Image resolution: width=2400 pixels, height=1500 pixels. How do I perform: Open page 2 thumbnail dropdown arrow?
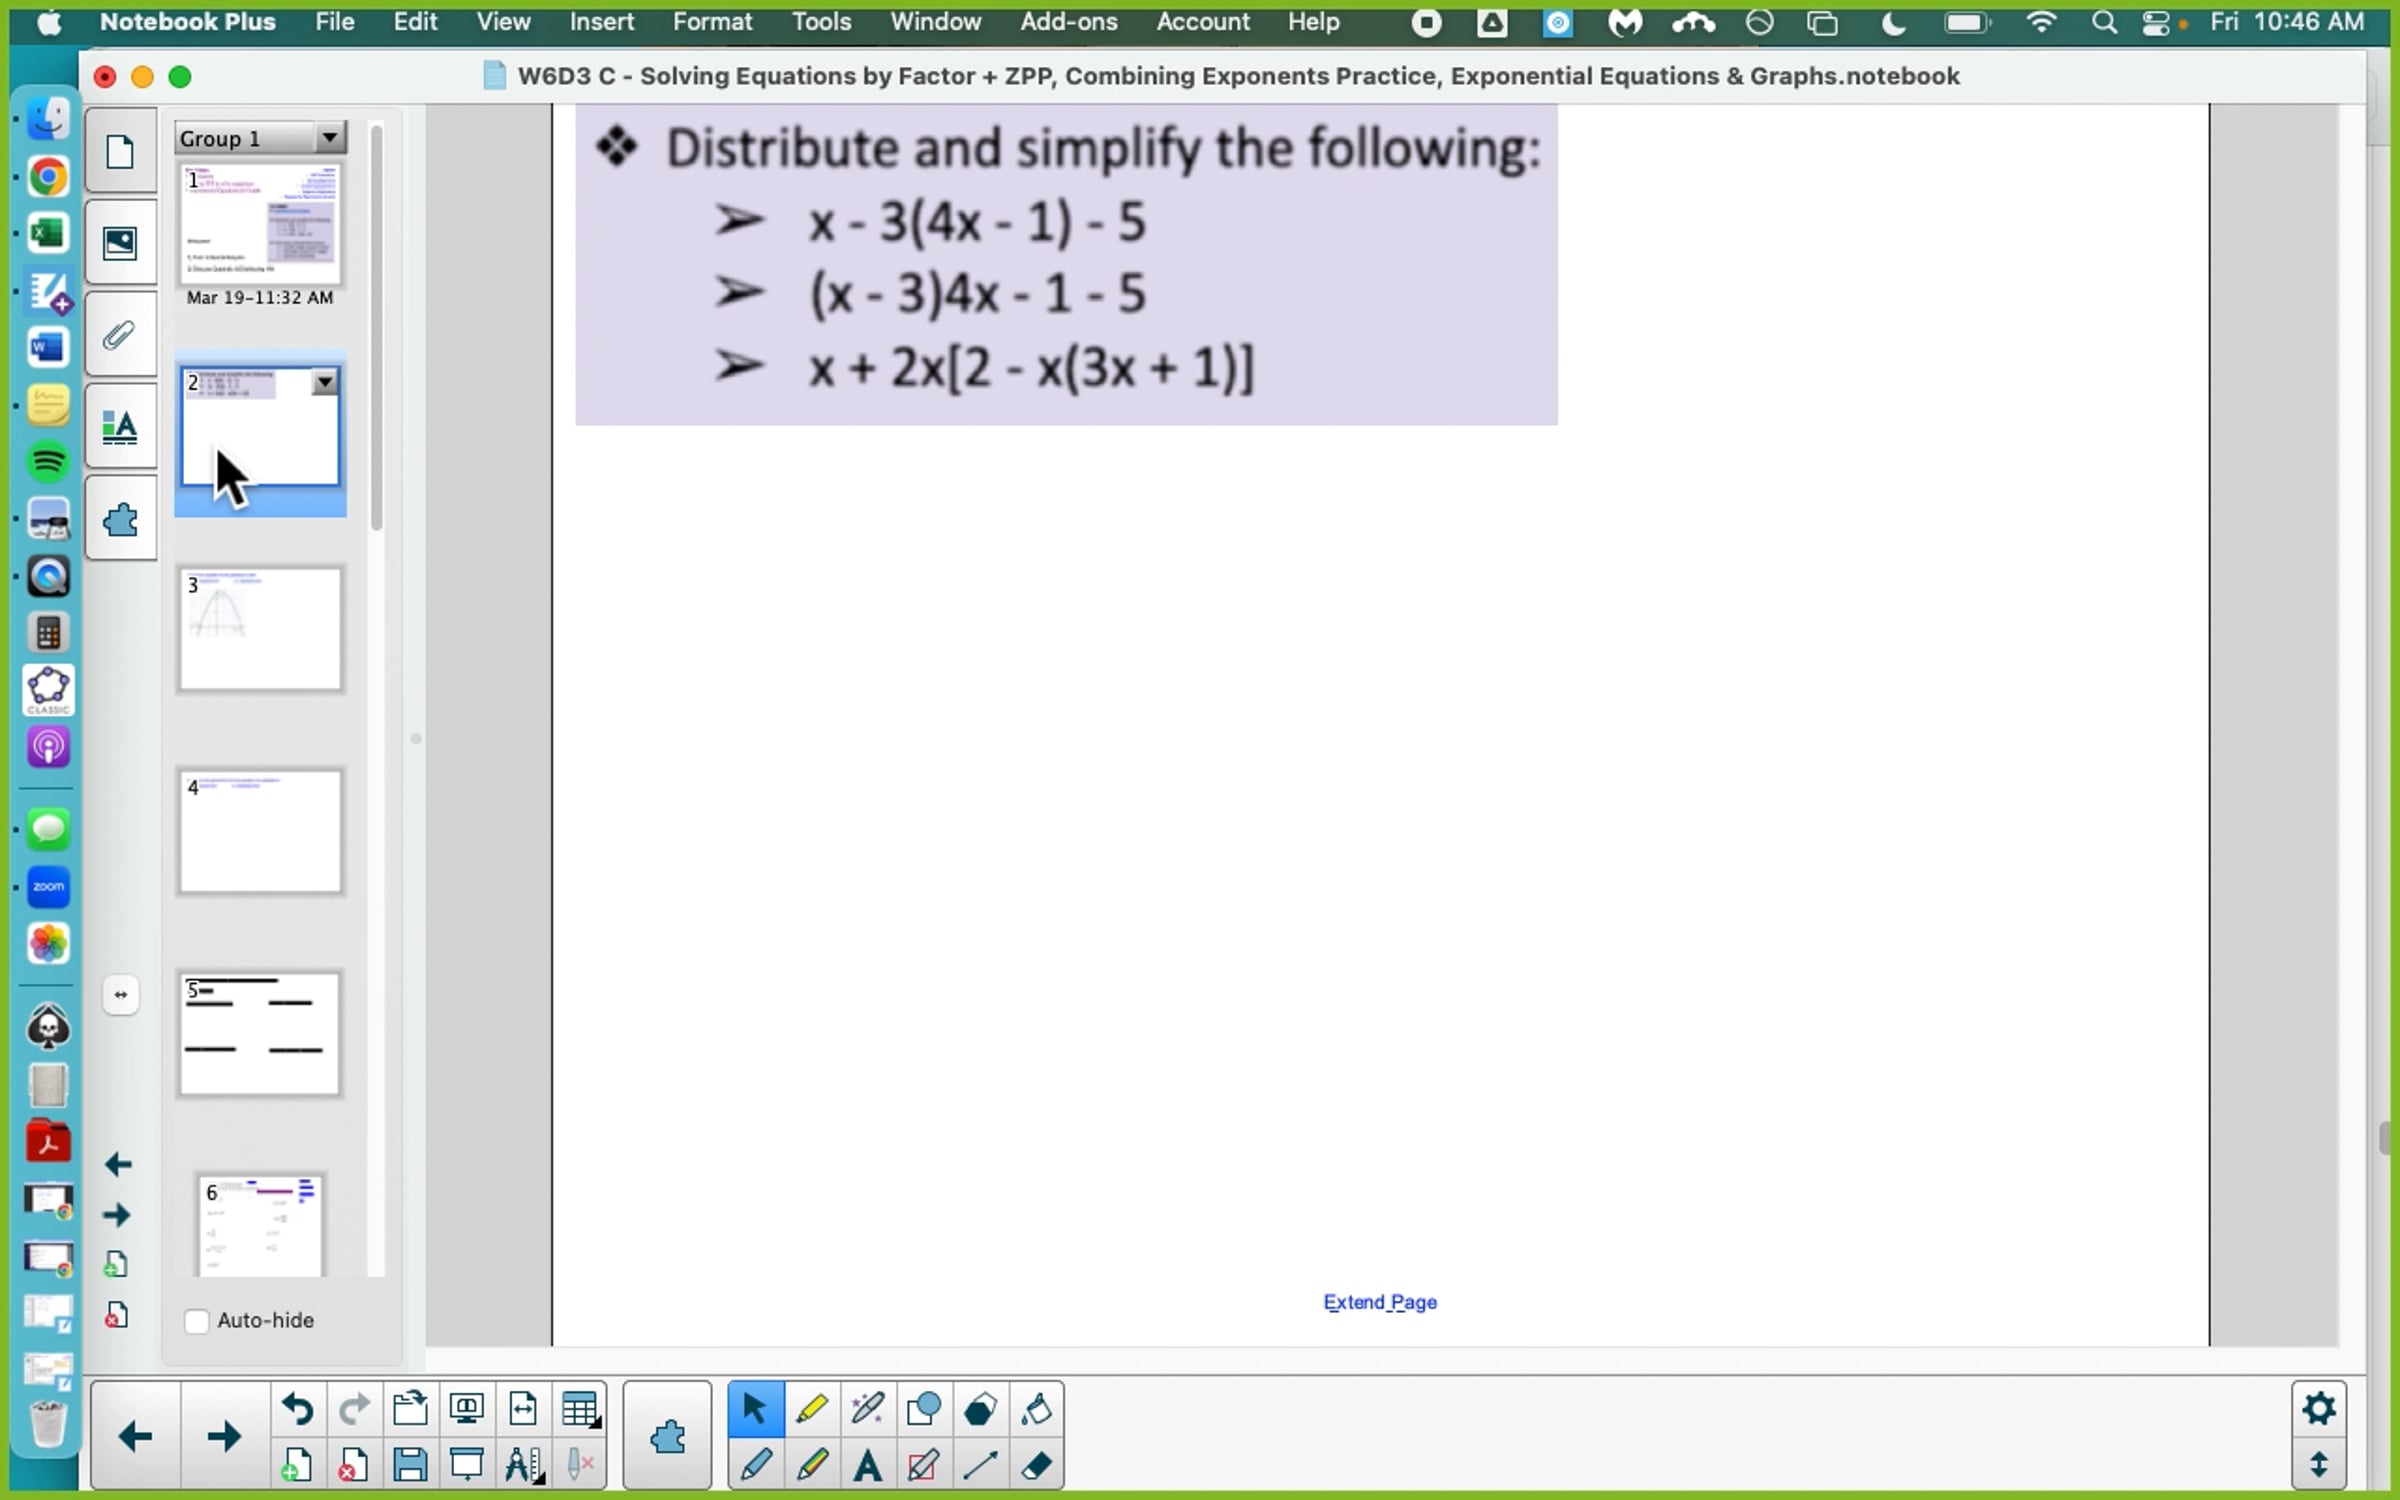[324, 382]
